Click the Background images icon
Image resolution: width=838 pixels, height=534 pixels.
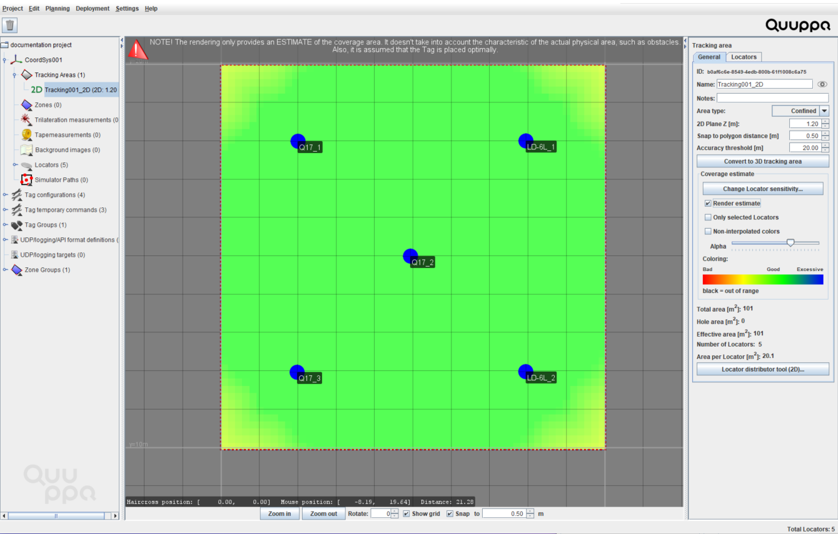[x=26, y=150]
